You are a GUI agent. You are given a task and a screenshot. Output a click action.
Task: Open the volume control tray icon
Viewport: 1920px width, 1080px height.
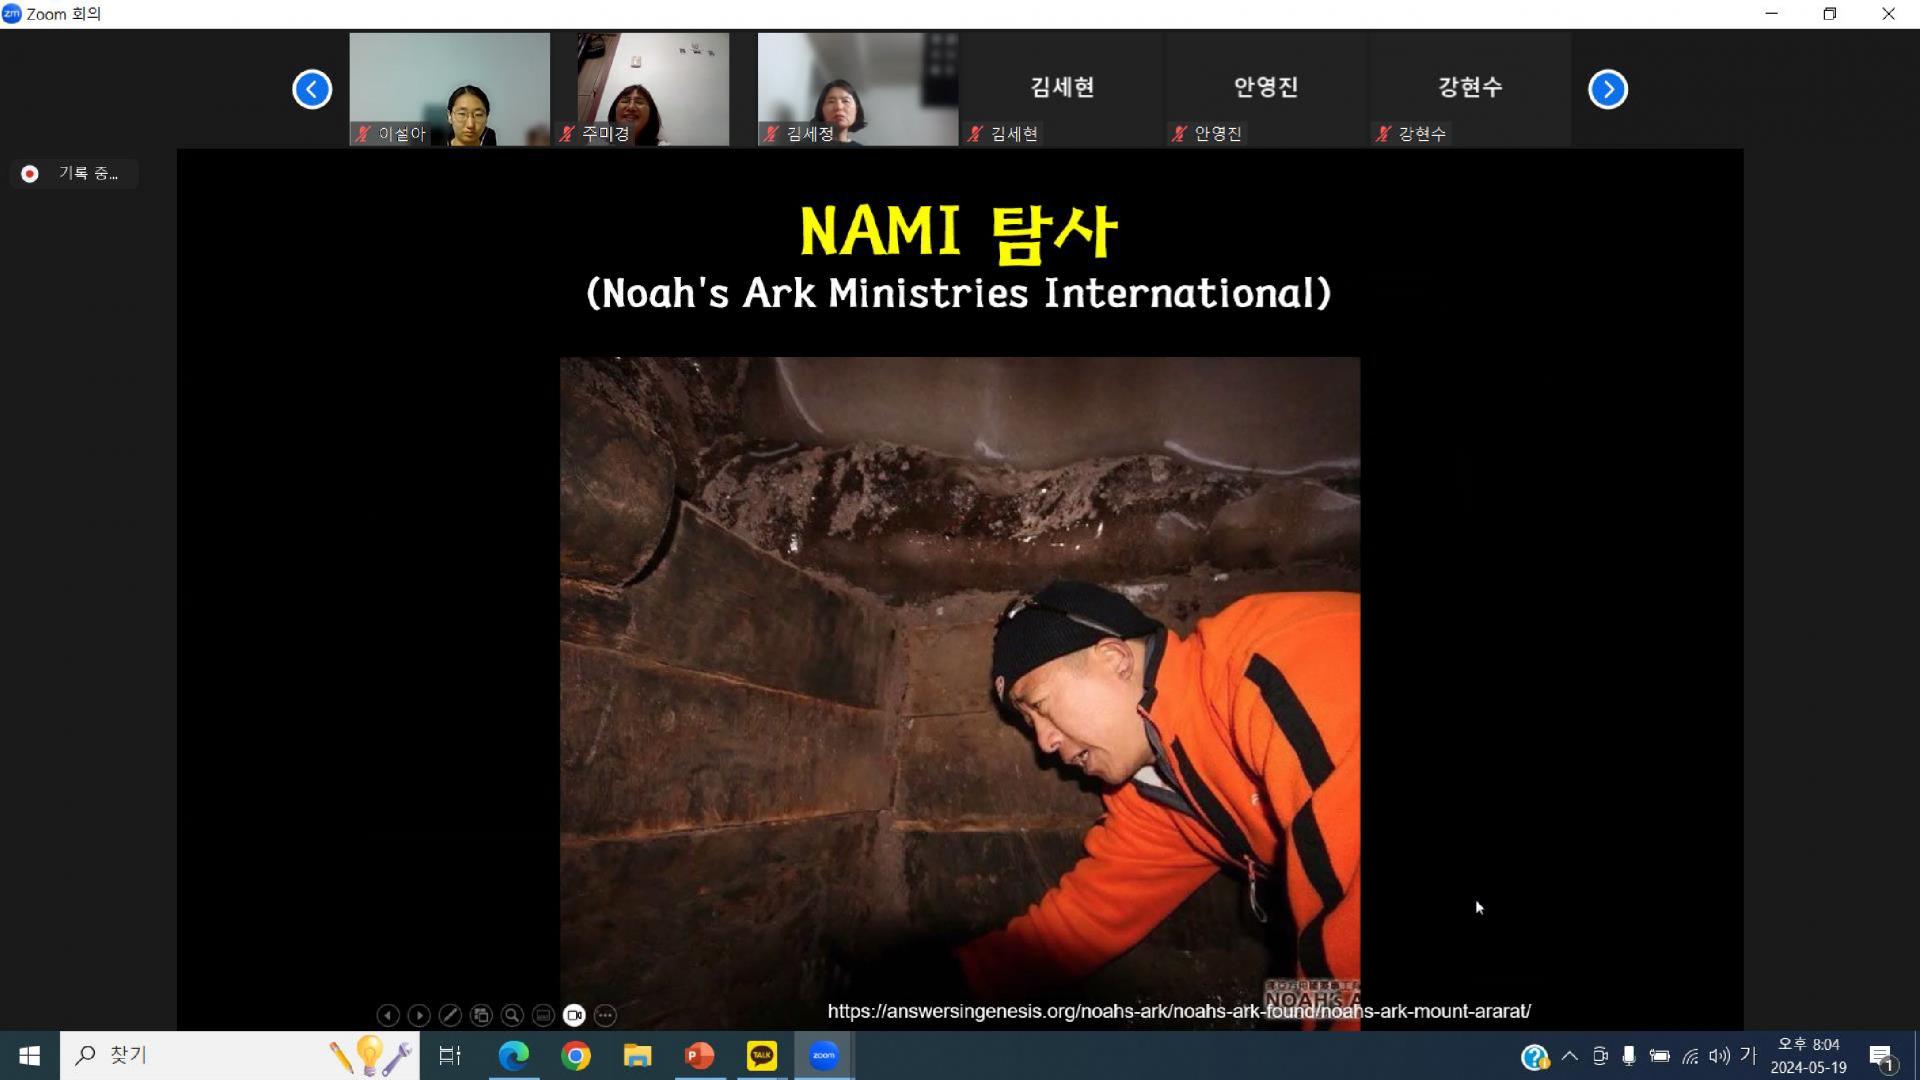[1719, 1055]
